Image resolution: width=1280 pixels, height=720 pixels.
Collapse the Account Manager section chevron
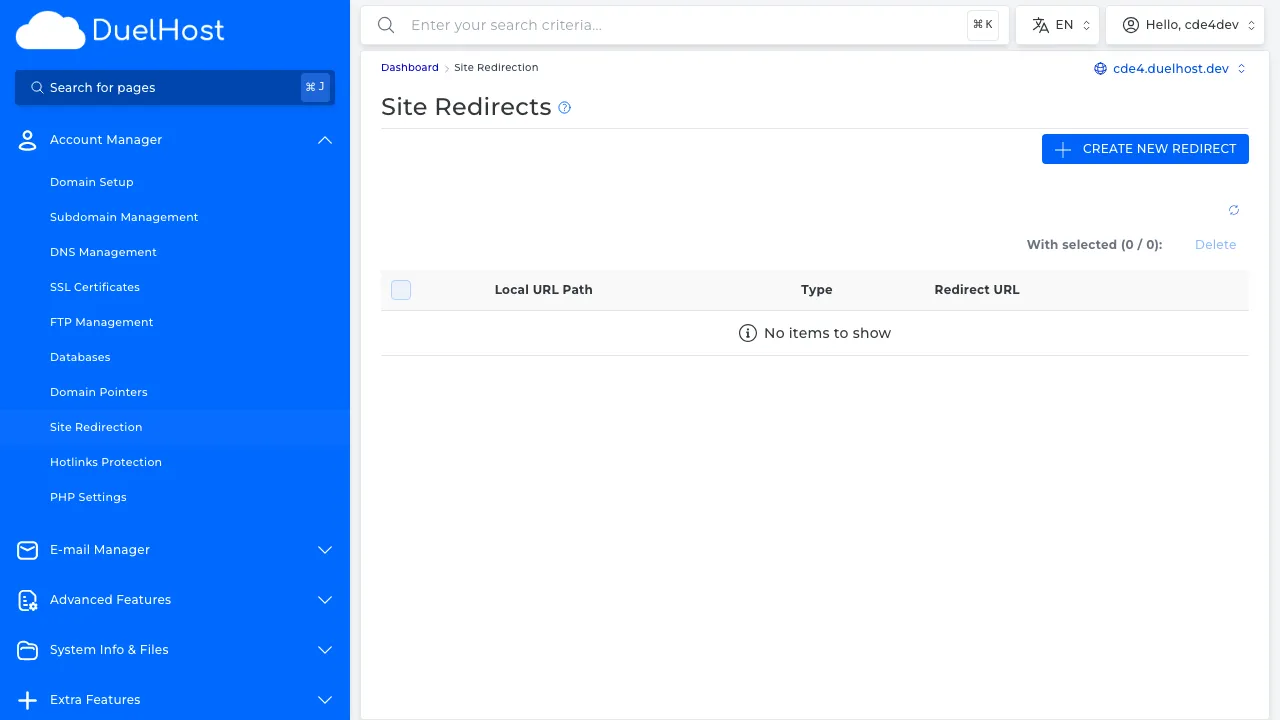[325, 140]
